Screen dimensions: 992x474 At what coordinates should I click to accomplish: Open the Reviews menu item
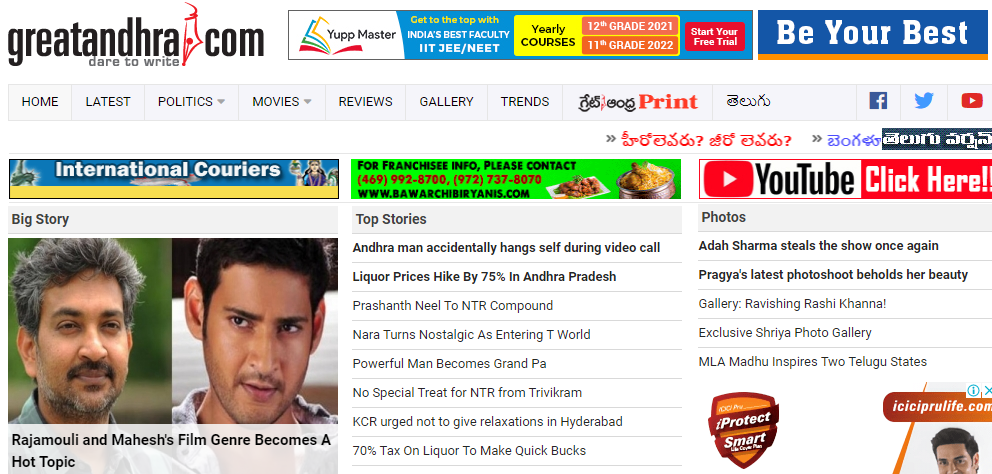coord(366,102)
